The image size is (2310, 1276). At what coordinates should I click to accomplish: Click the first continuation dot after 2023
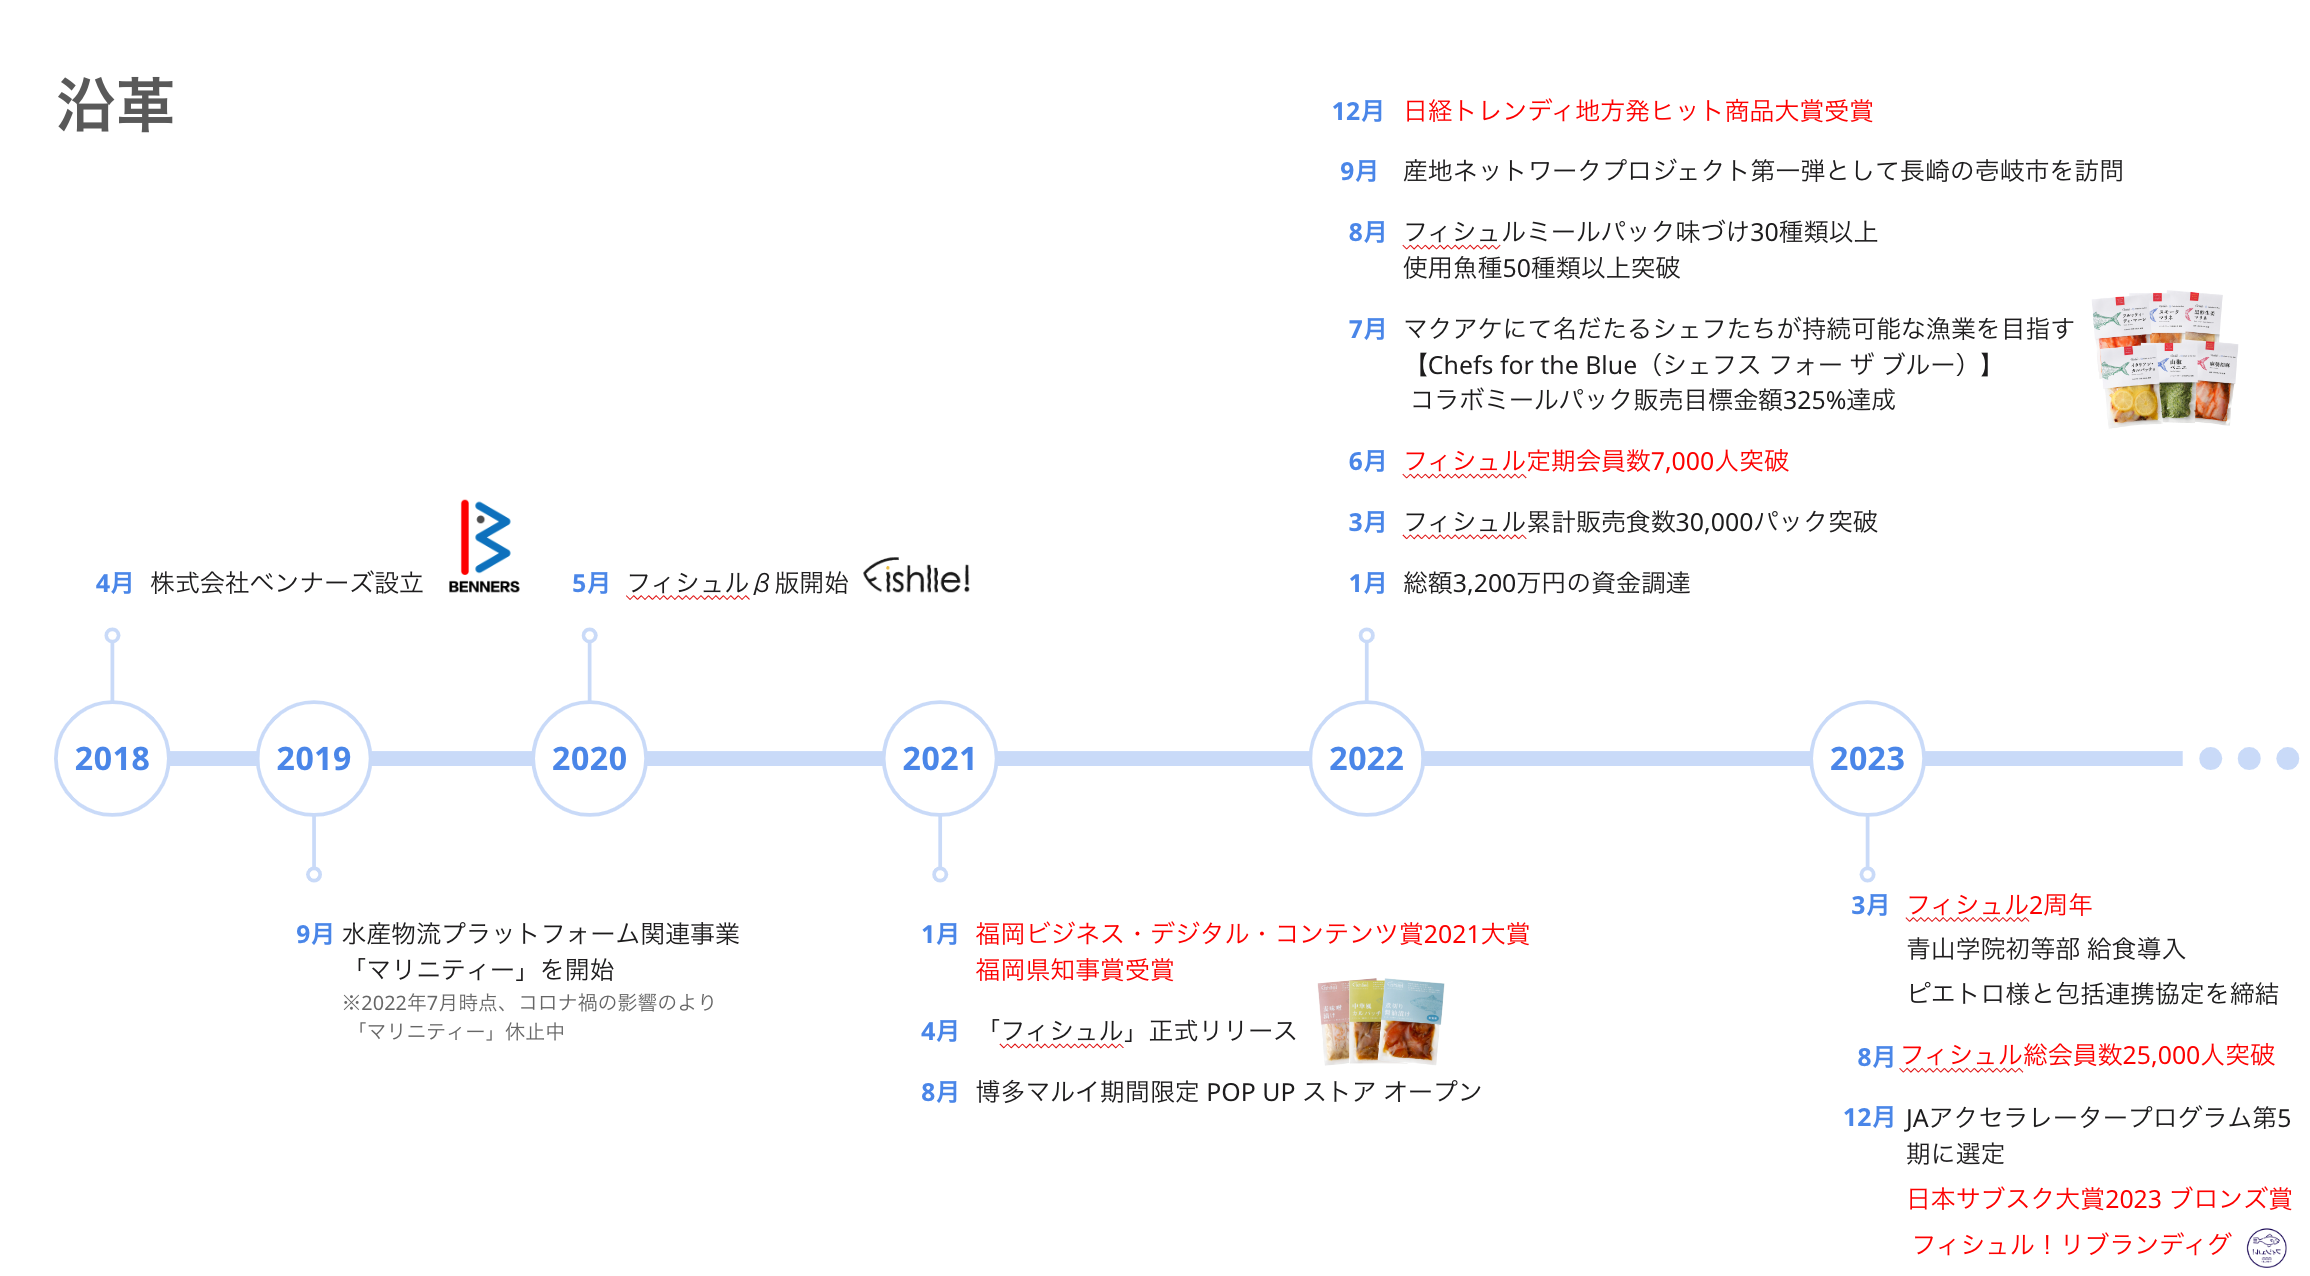pyautogui.click(x=2210, y=758)
